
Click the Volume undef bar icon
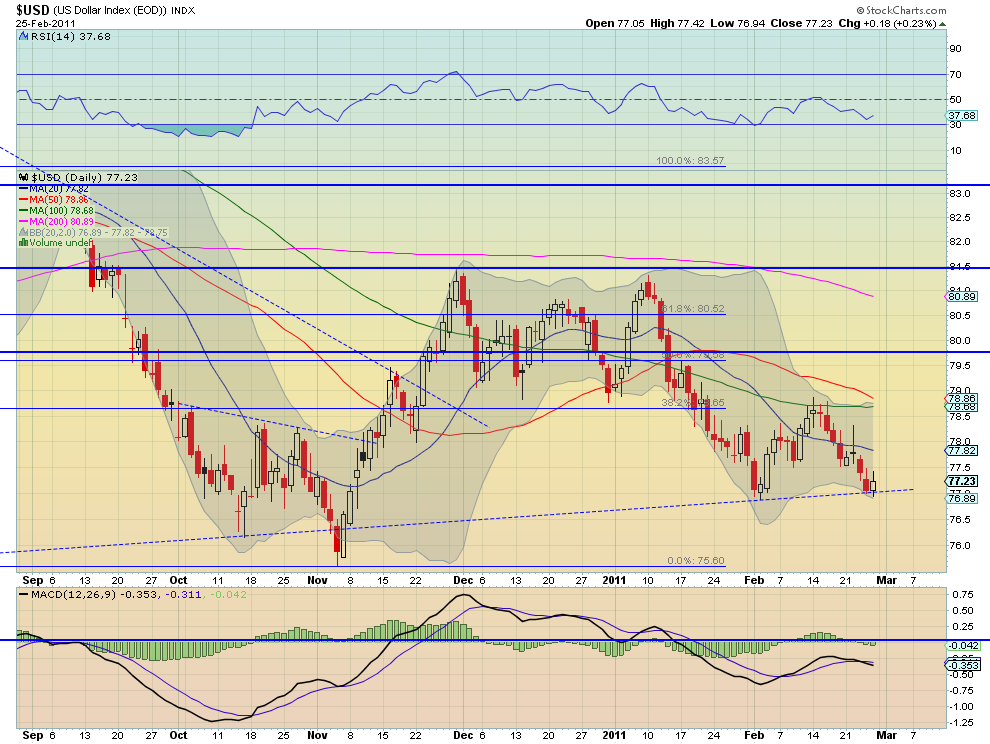[x=23, y=243]
